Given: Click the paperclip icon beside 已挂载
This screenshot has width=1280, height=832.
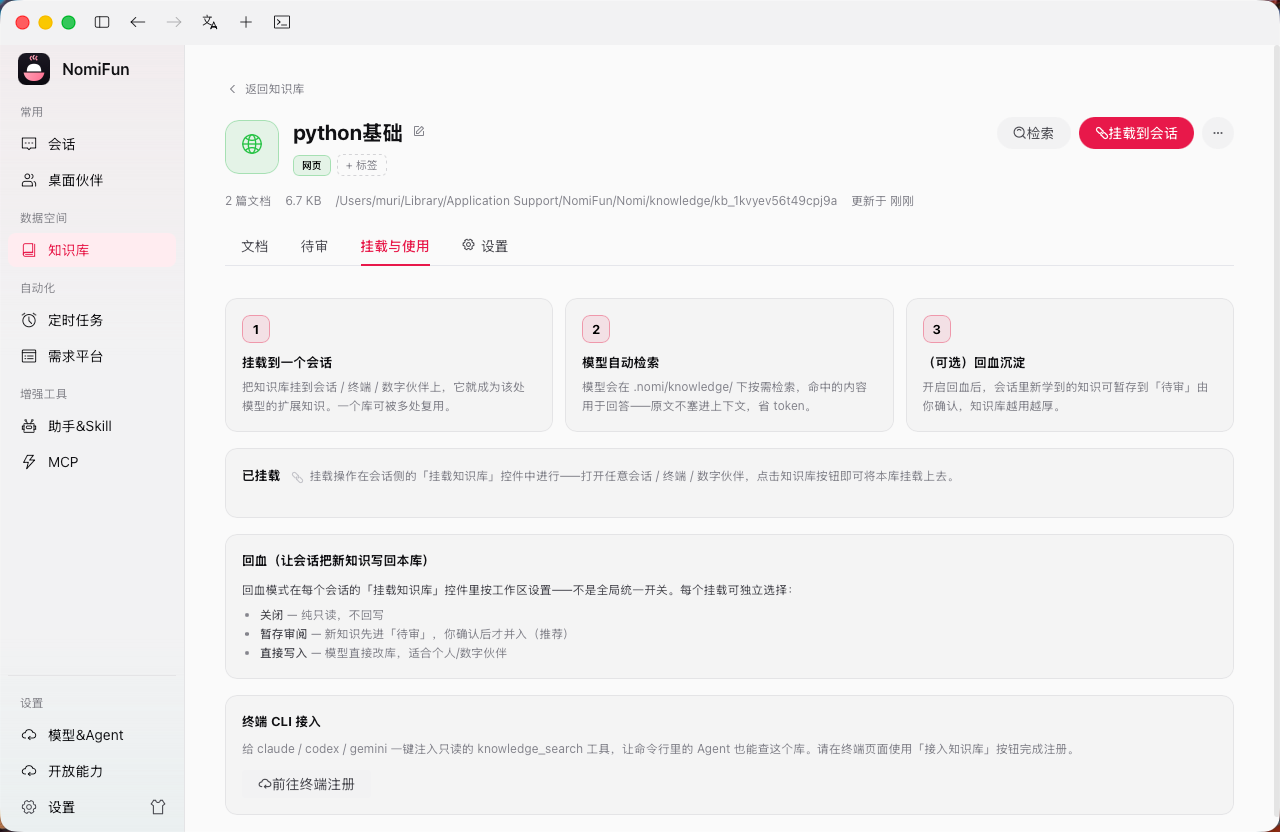Looking at the screenshot, I should [297, 477].
